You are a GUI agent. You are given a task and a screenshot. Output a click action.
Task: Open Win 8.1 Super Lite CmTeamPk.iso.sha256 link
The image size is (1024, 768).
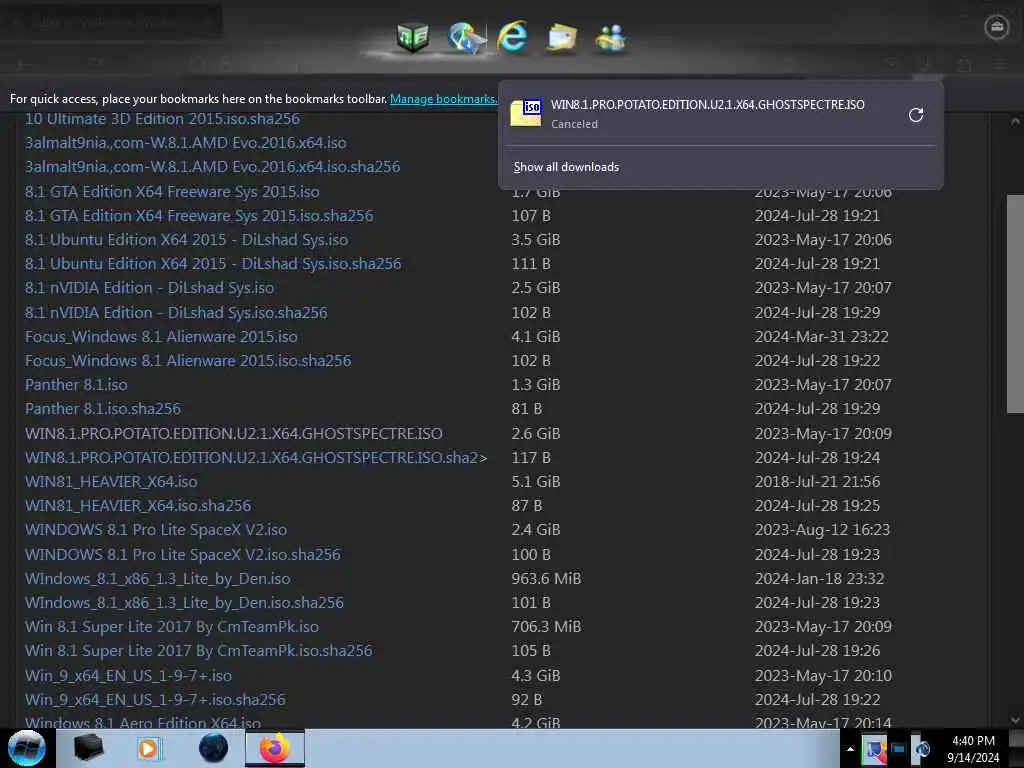(x=199, y=651)
